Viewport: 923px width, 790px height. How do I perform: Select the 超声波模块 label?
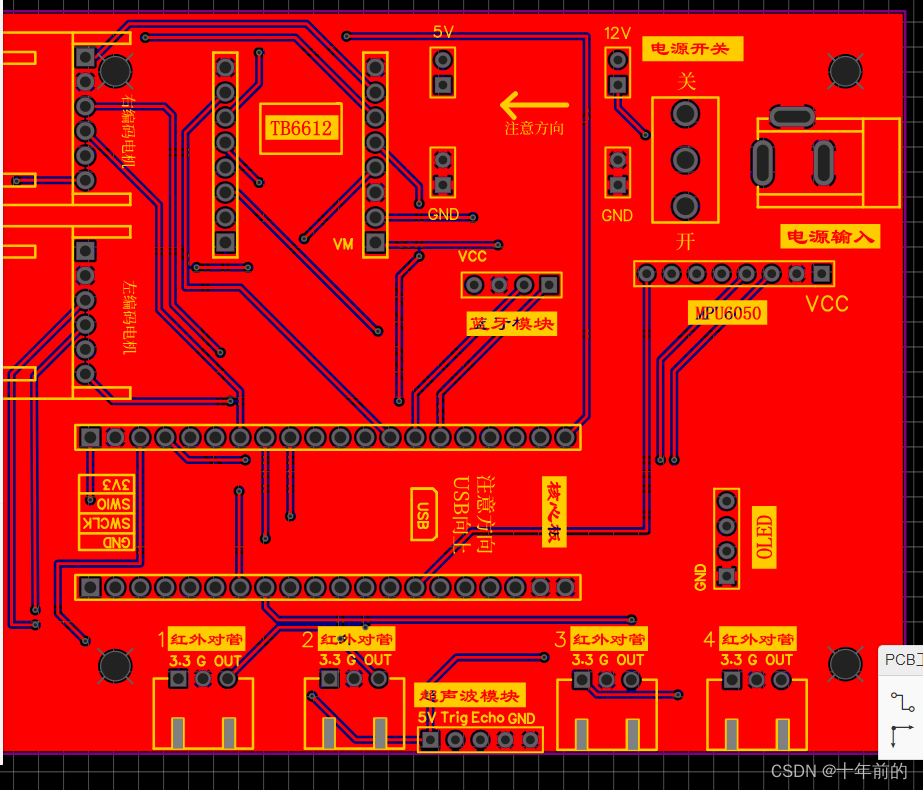pyautogui.click(x=469, y=696)
